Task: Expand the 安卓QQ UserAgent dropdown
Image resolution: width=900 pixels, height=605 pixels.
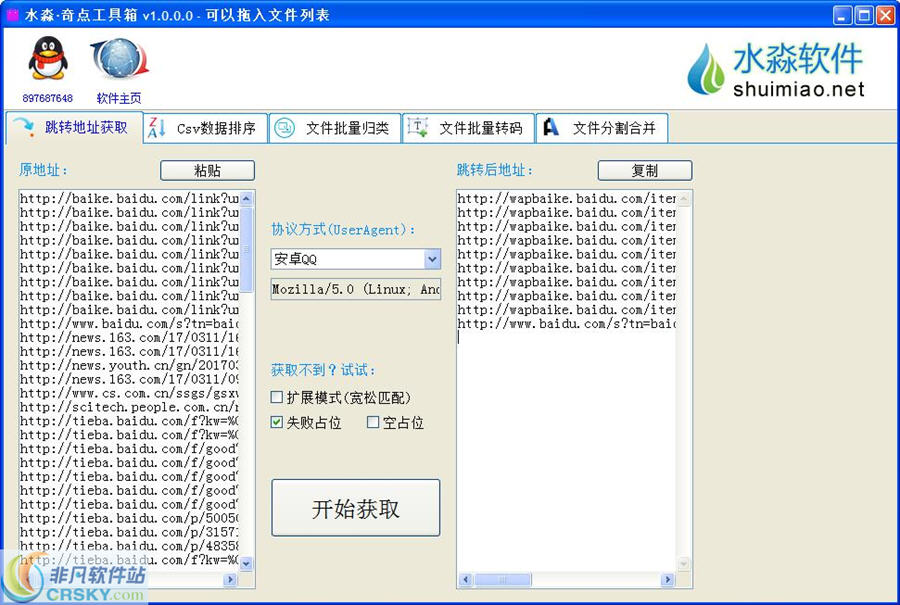Action: pyautogui.click(x=432, y=259)
